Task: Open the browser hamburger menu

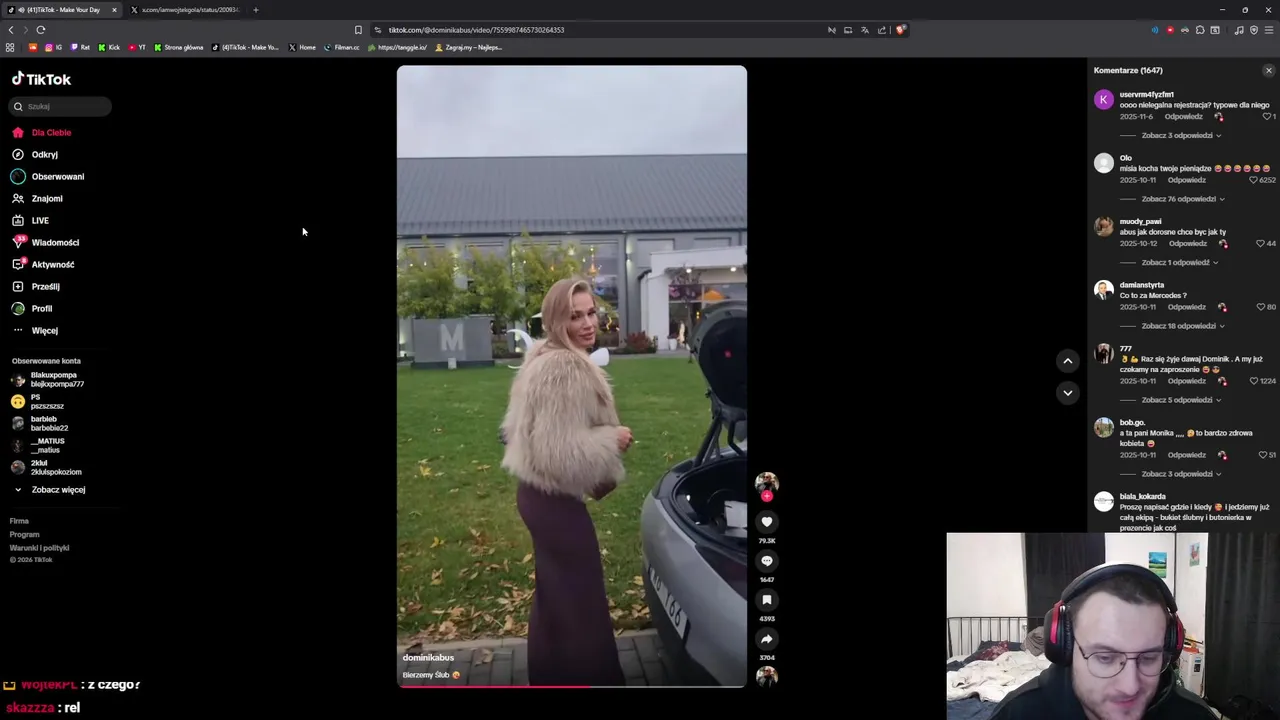Action: coord(1269,30)
